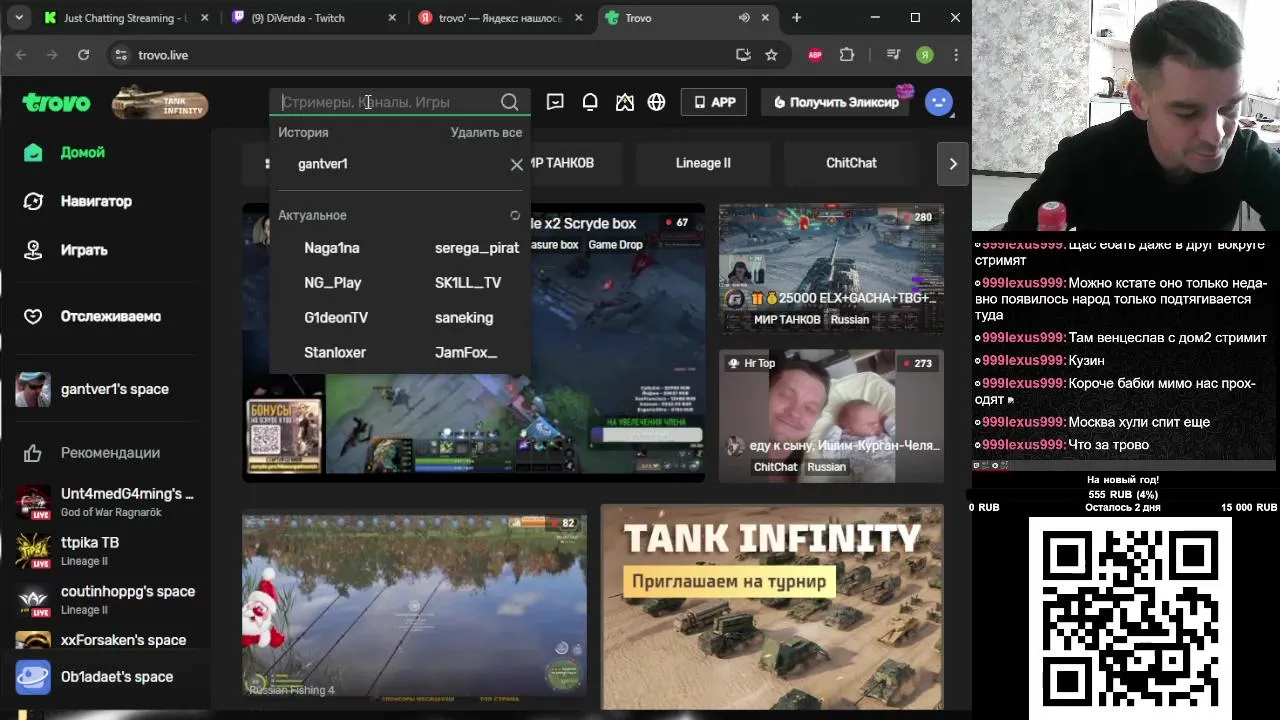The width and height of the screenshot is (1280, 720).
Task: Open language globe icon
Action: pos(656,102)
